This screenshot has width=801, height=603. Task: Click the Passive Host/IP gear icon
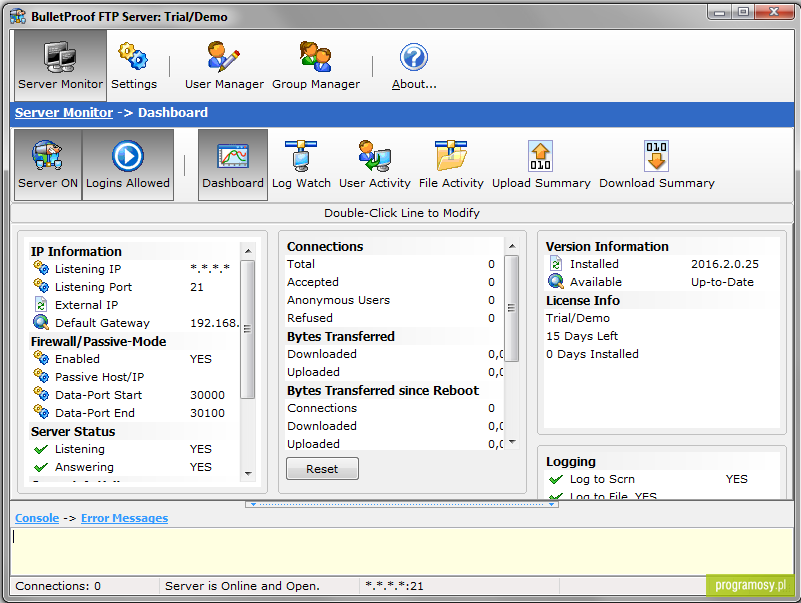[41, 376]
